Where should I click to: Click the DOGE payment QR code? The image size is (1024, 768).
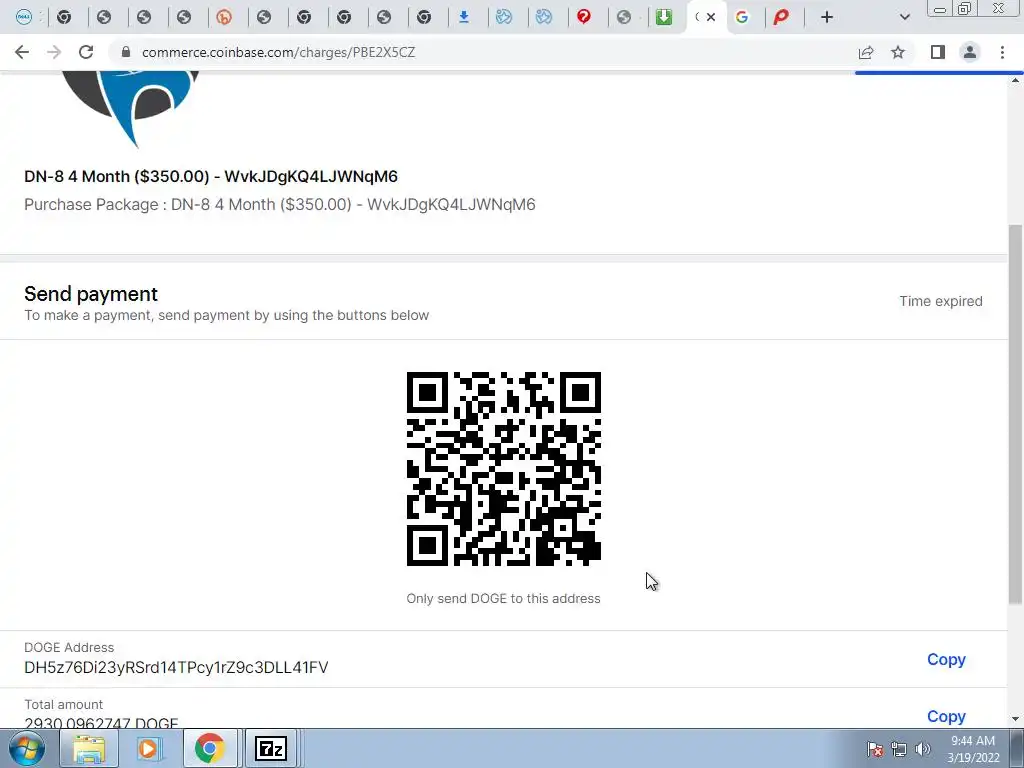[x=504, y=468]
